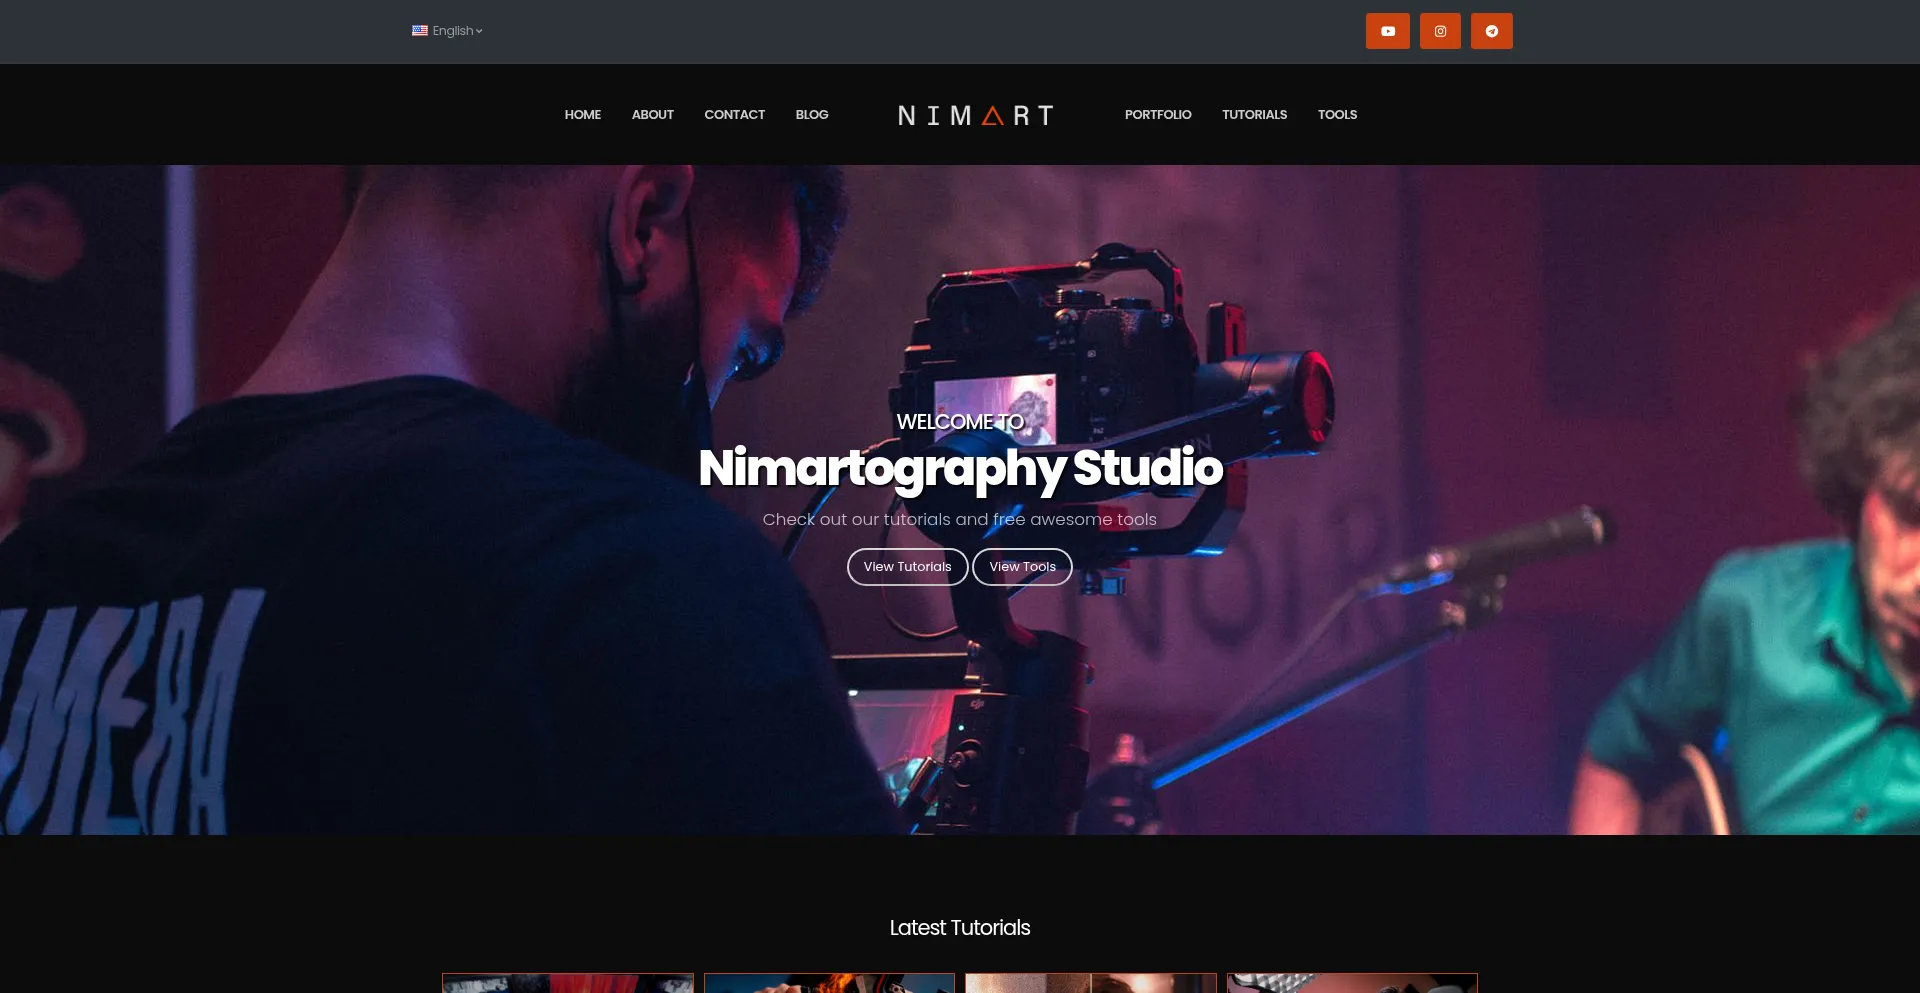Viewport: 1920px width, 993px height.
Task: Open the Blog menu item
Action: point(811,115)
